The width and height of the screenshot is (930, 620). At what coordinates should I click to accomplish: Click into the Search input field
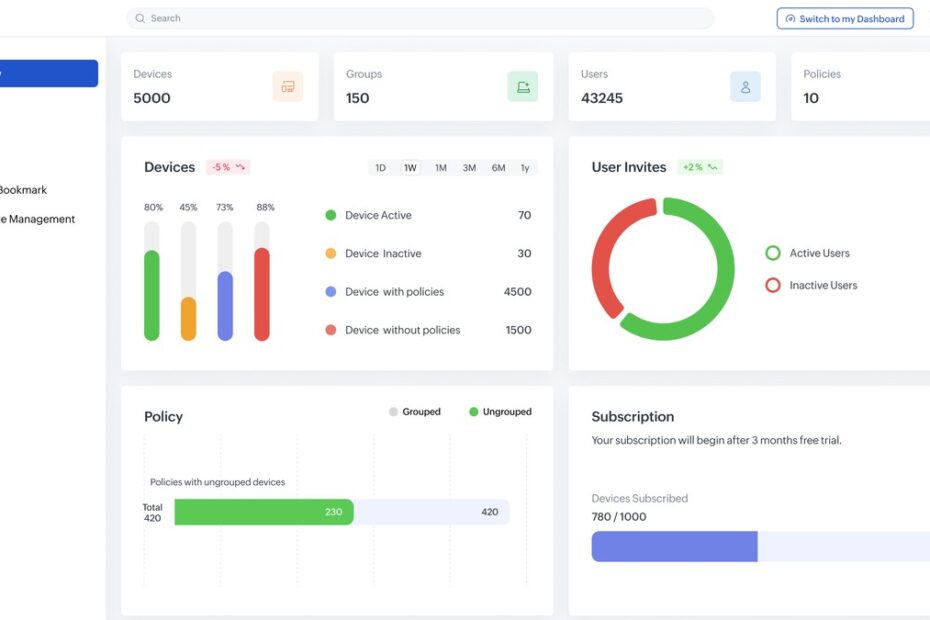420,18
